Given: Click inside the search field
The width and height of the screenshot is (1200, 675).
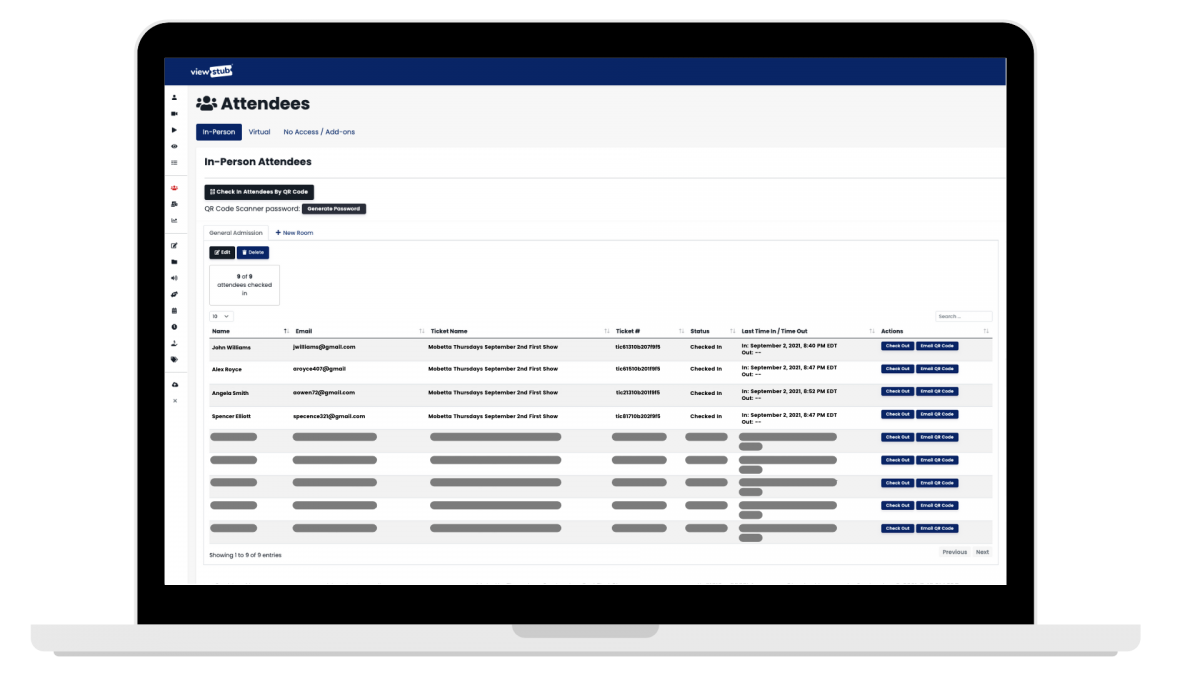Looking at the screenshot, I should click(962, 315).
